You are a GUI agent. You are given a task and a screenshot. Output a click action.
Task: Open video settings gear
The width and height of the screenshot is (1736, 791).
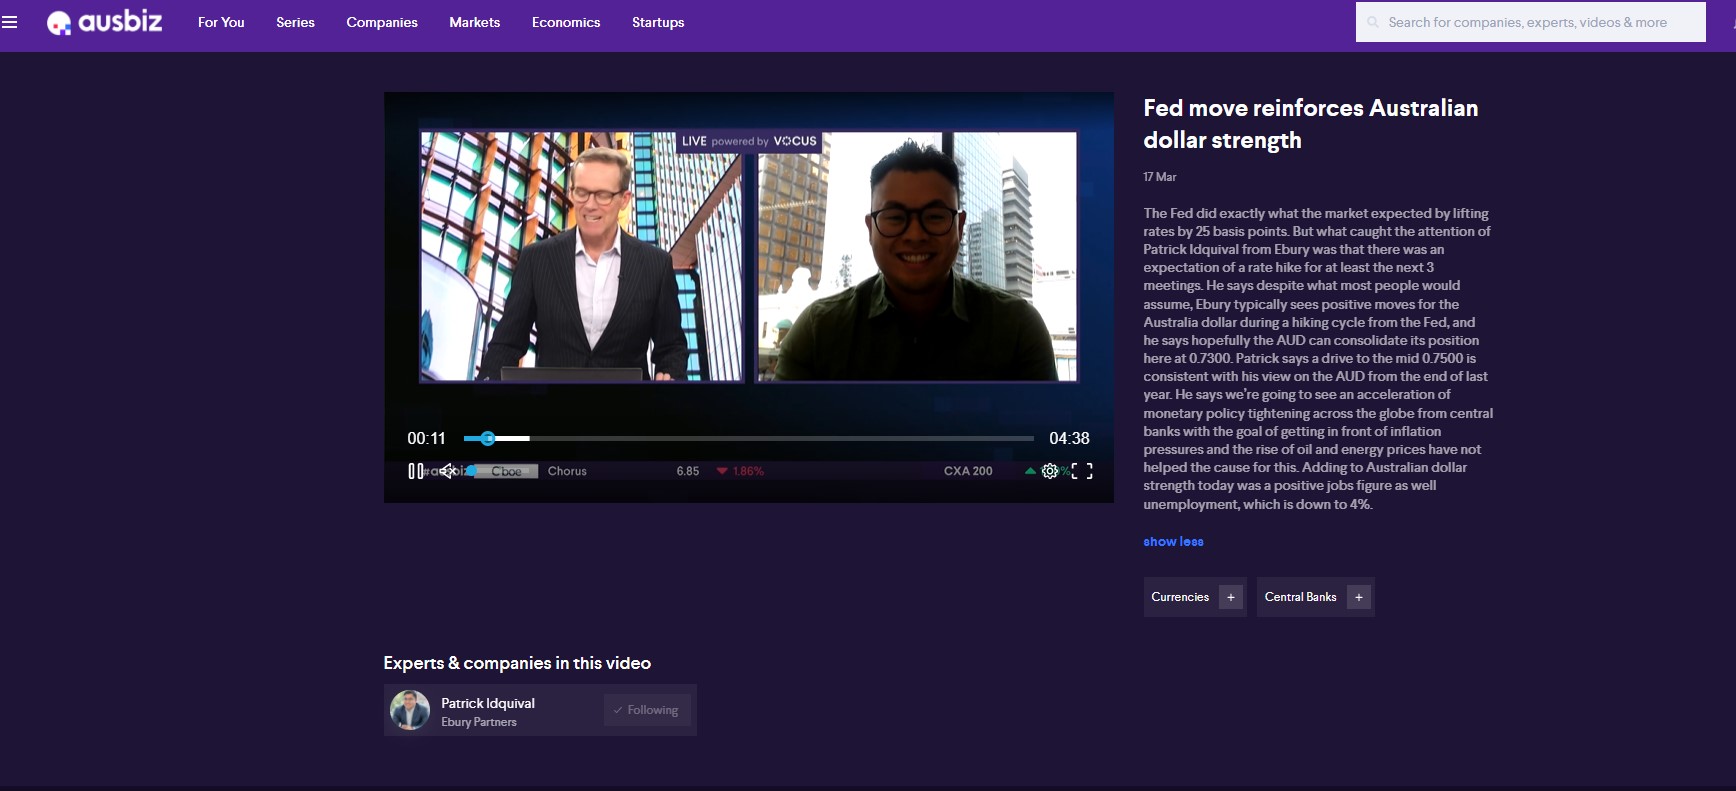[x=1050, y=471]
